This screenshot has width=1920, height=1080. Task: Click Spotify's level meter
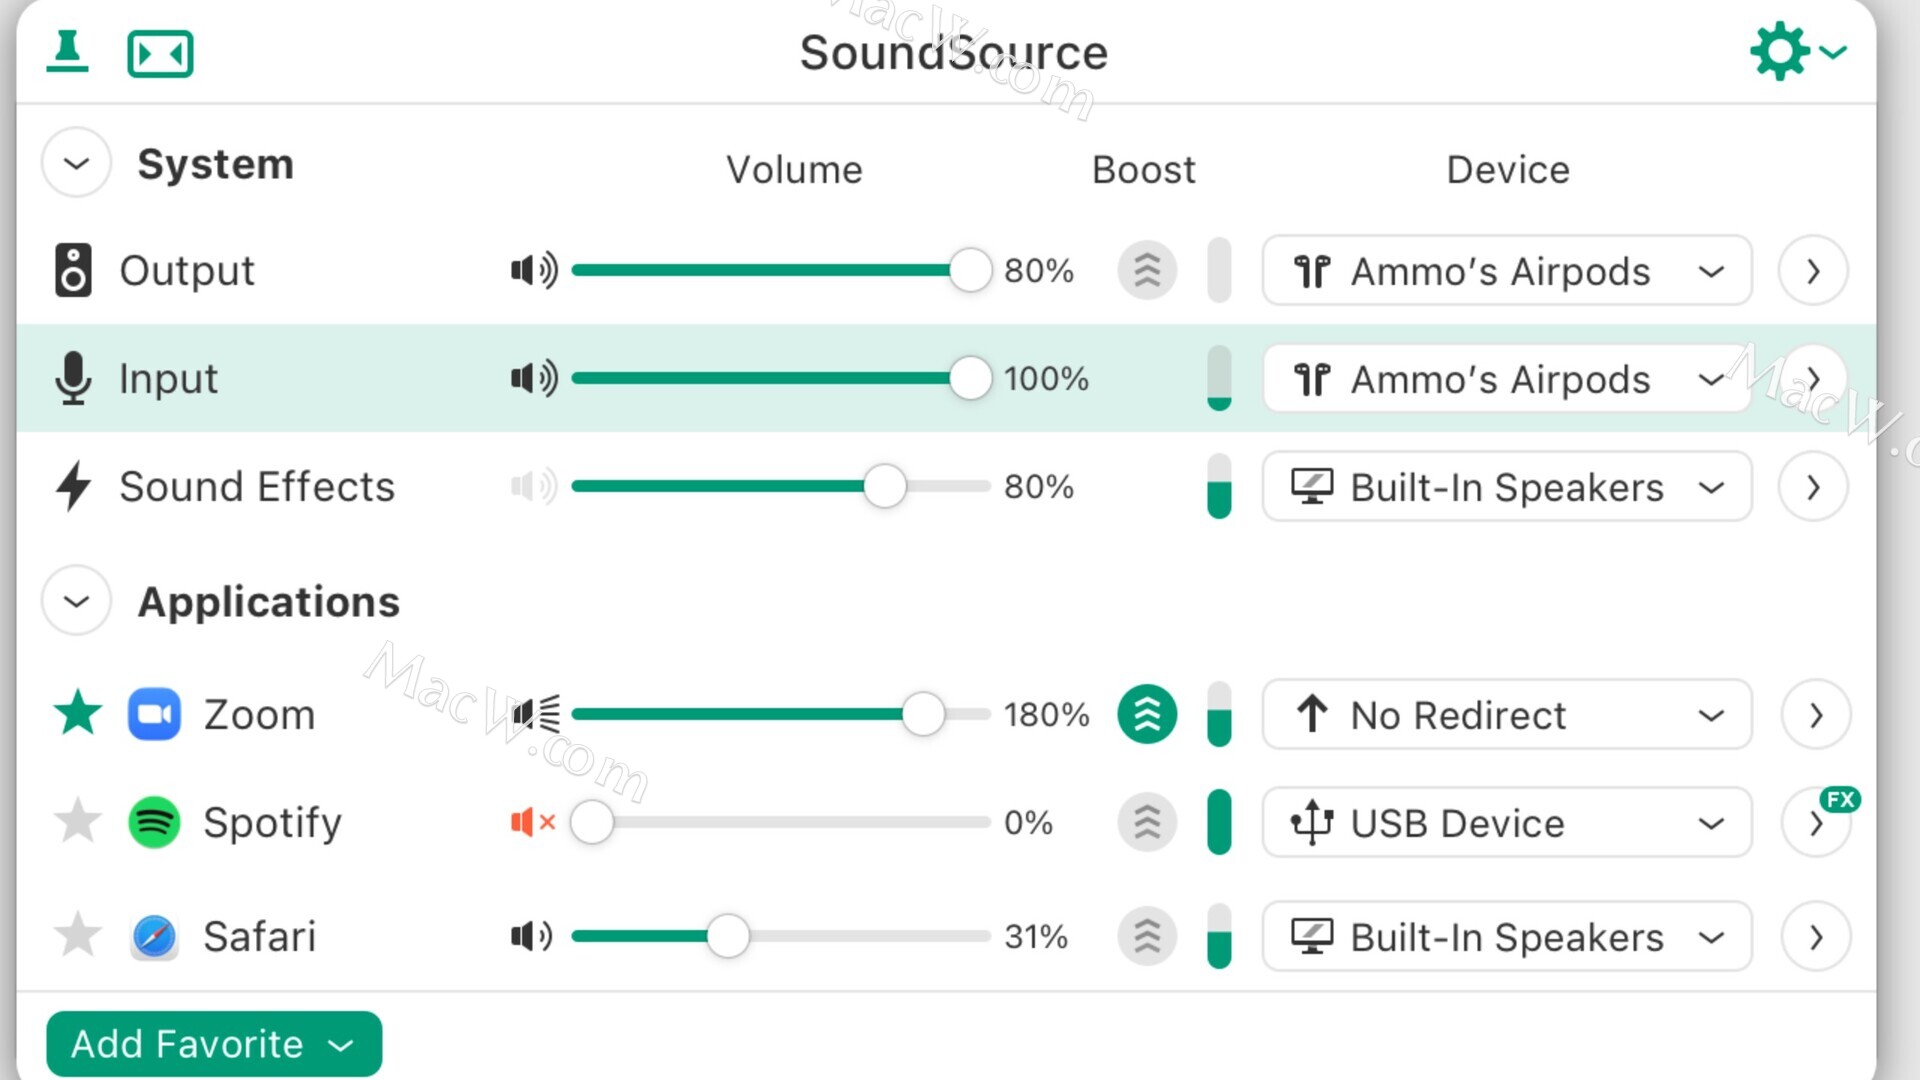1219,822
